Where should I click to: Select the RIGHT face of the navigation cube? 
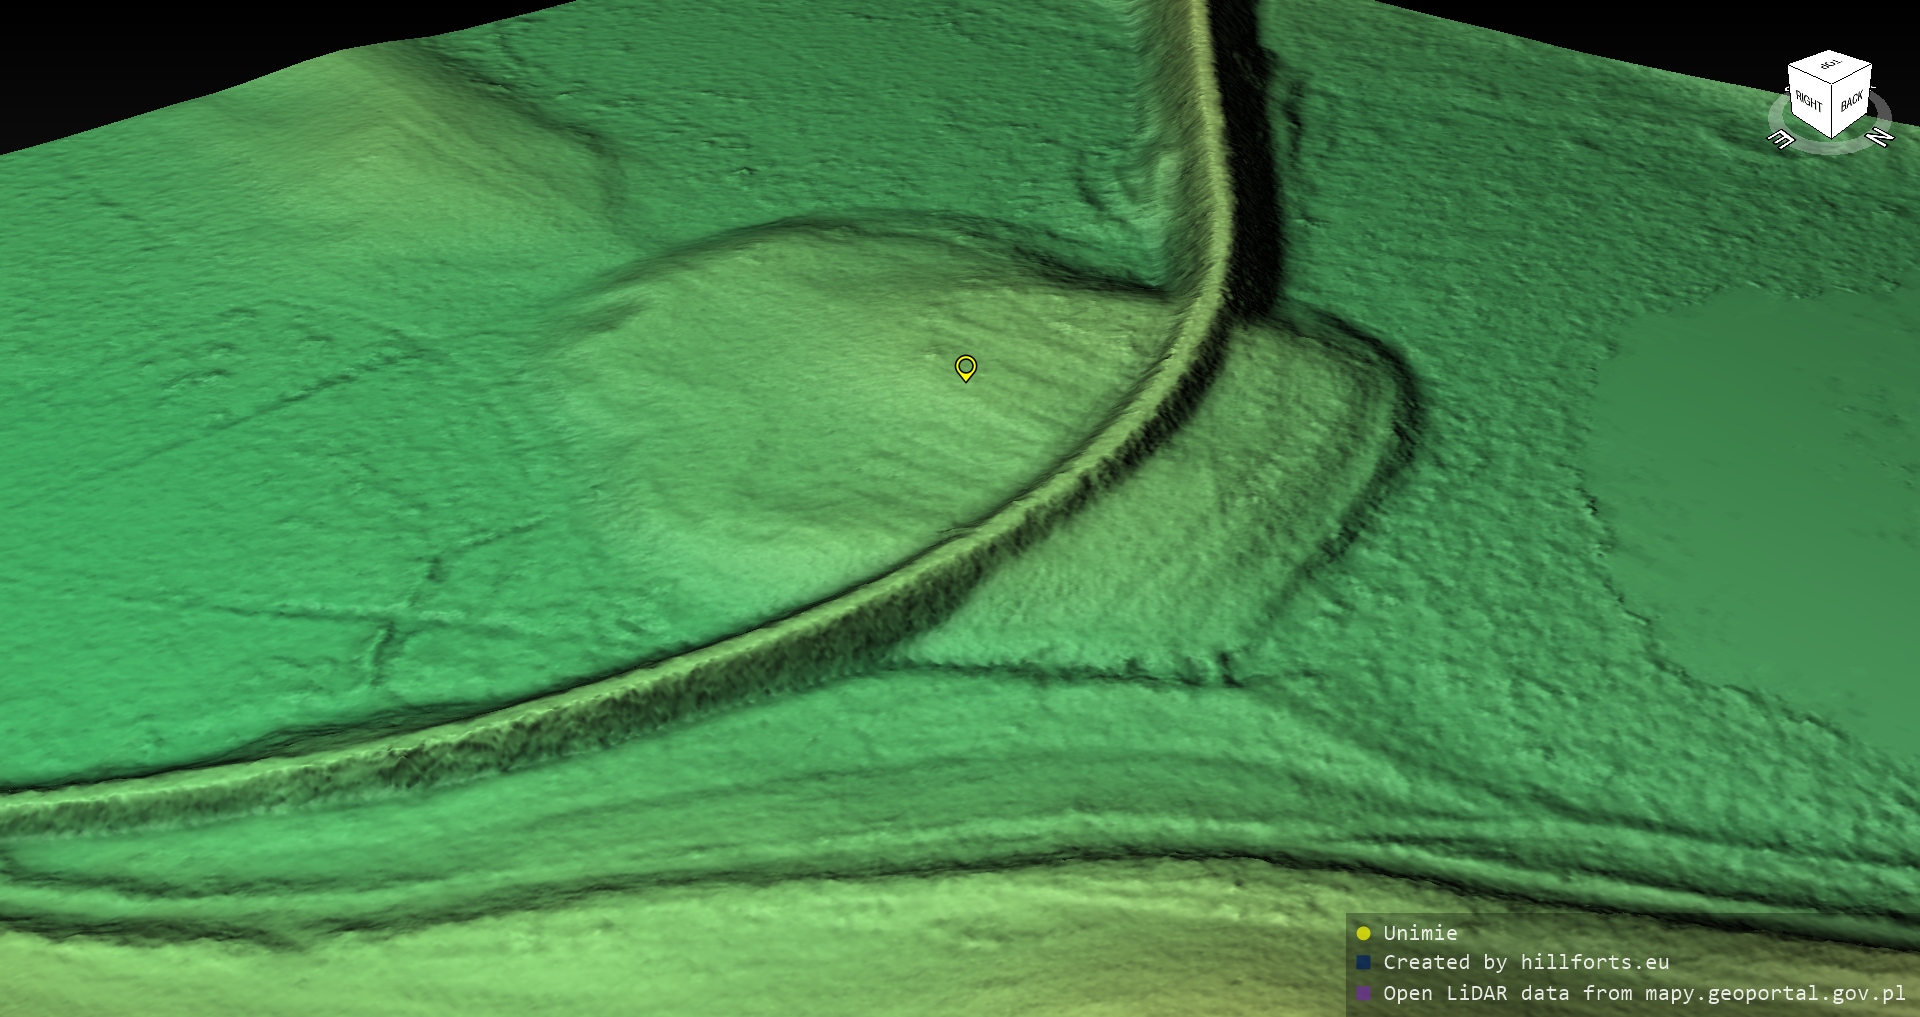tap(1809, 101)
